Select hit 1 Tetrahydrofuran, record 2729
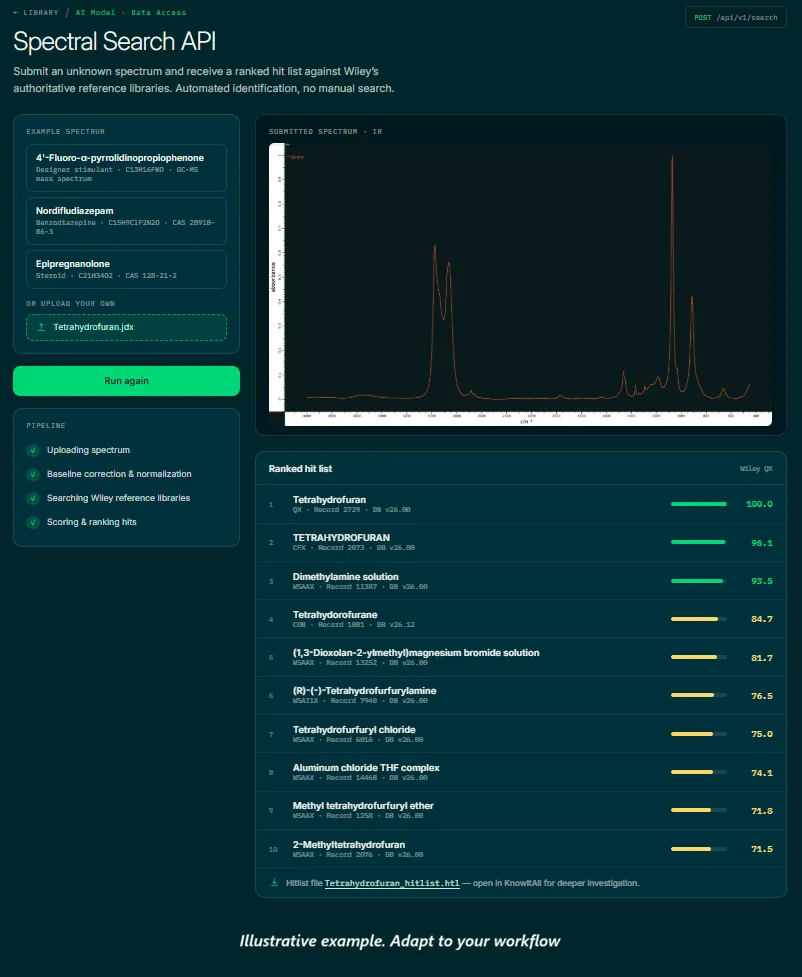 click(521, 504)
